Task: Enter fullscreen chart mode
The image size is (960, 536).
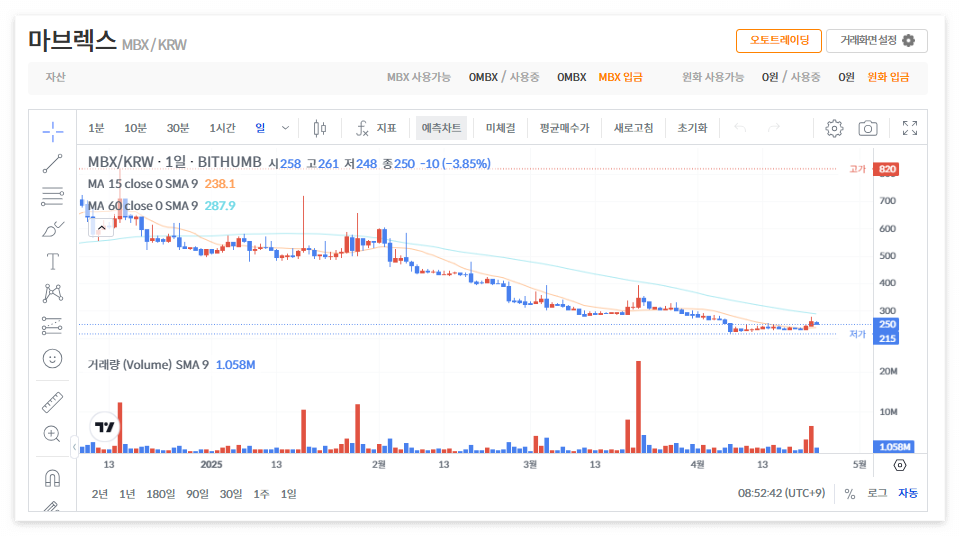Action: pos(910,128)
